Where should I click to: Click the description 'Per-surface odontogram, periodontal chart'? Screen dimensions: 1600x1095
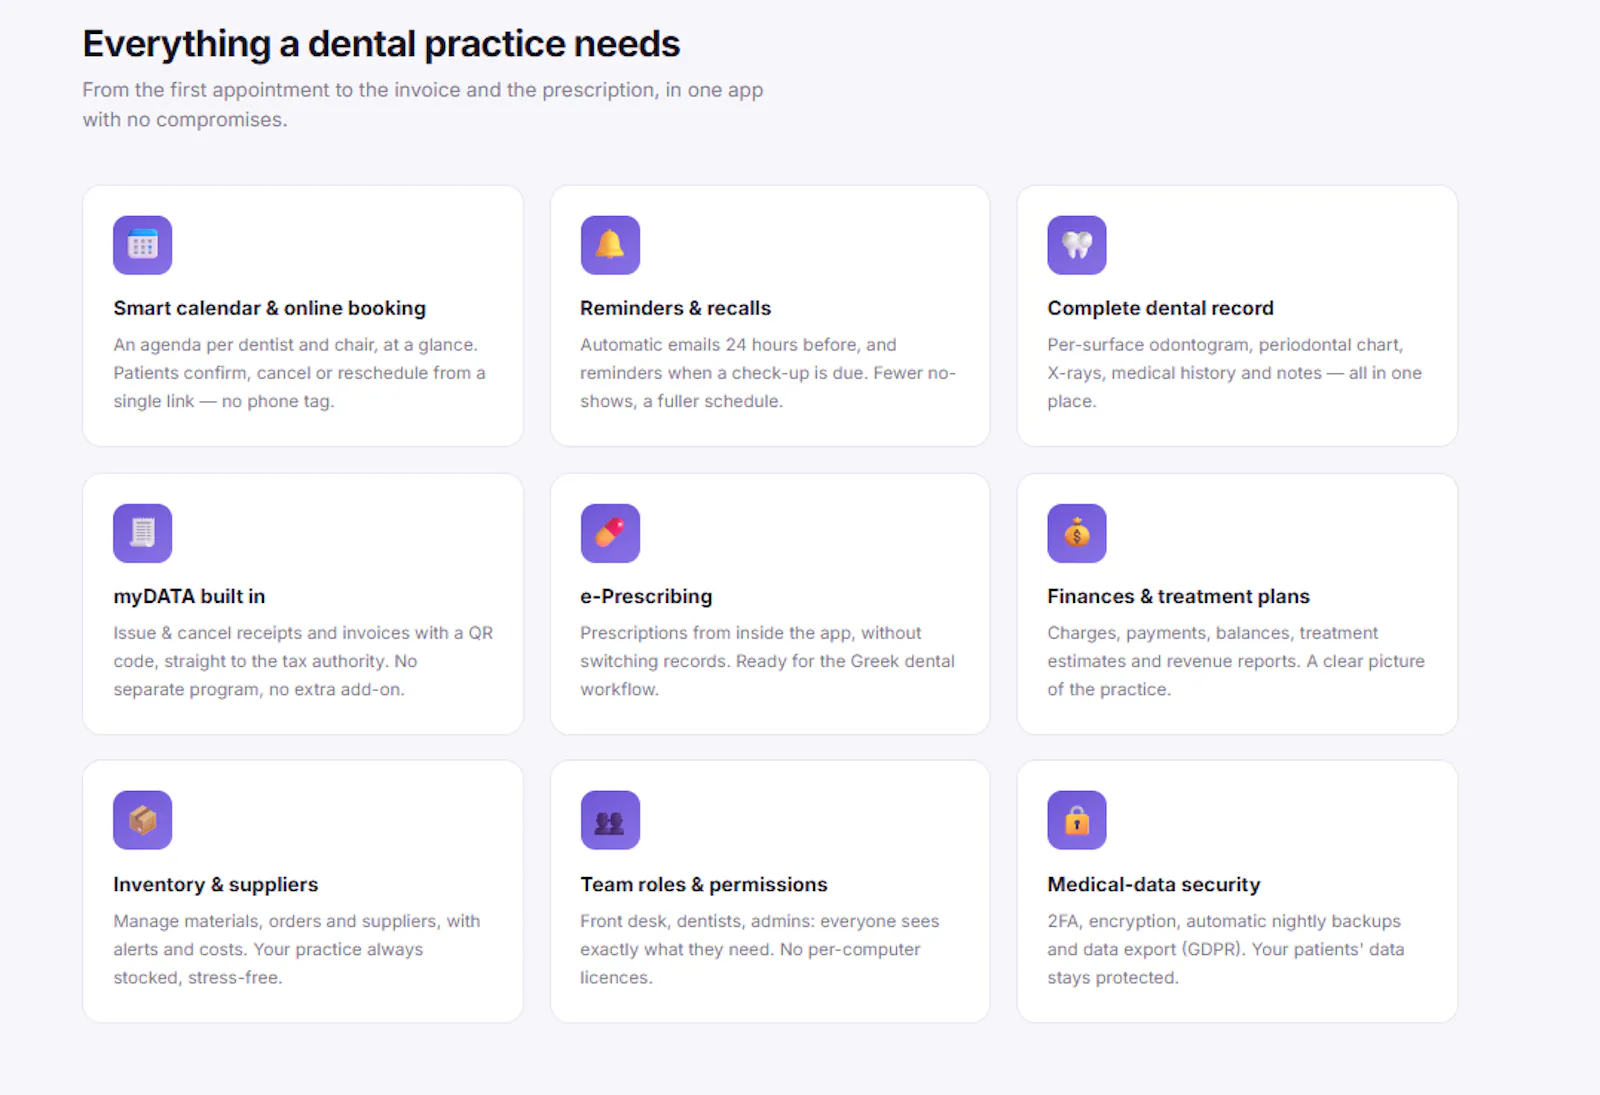(1235, 373)
